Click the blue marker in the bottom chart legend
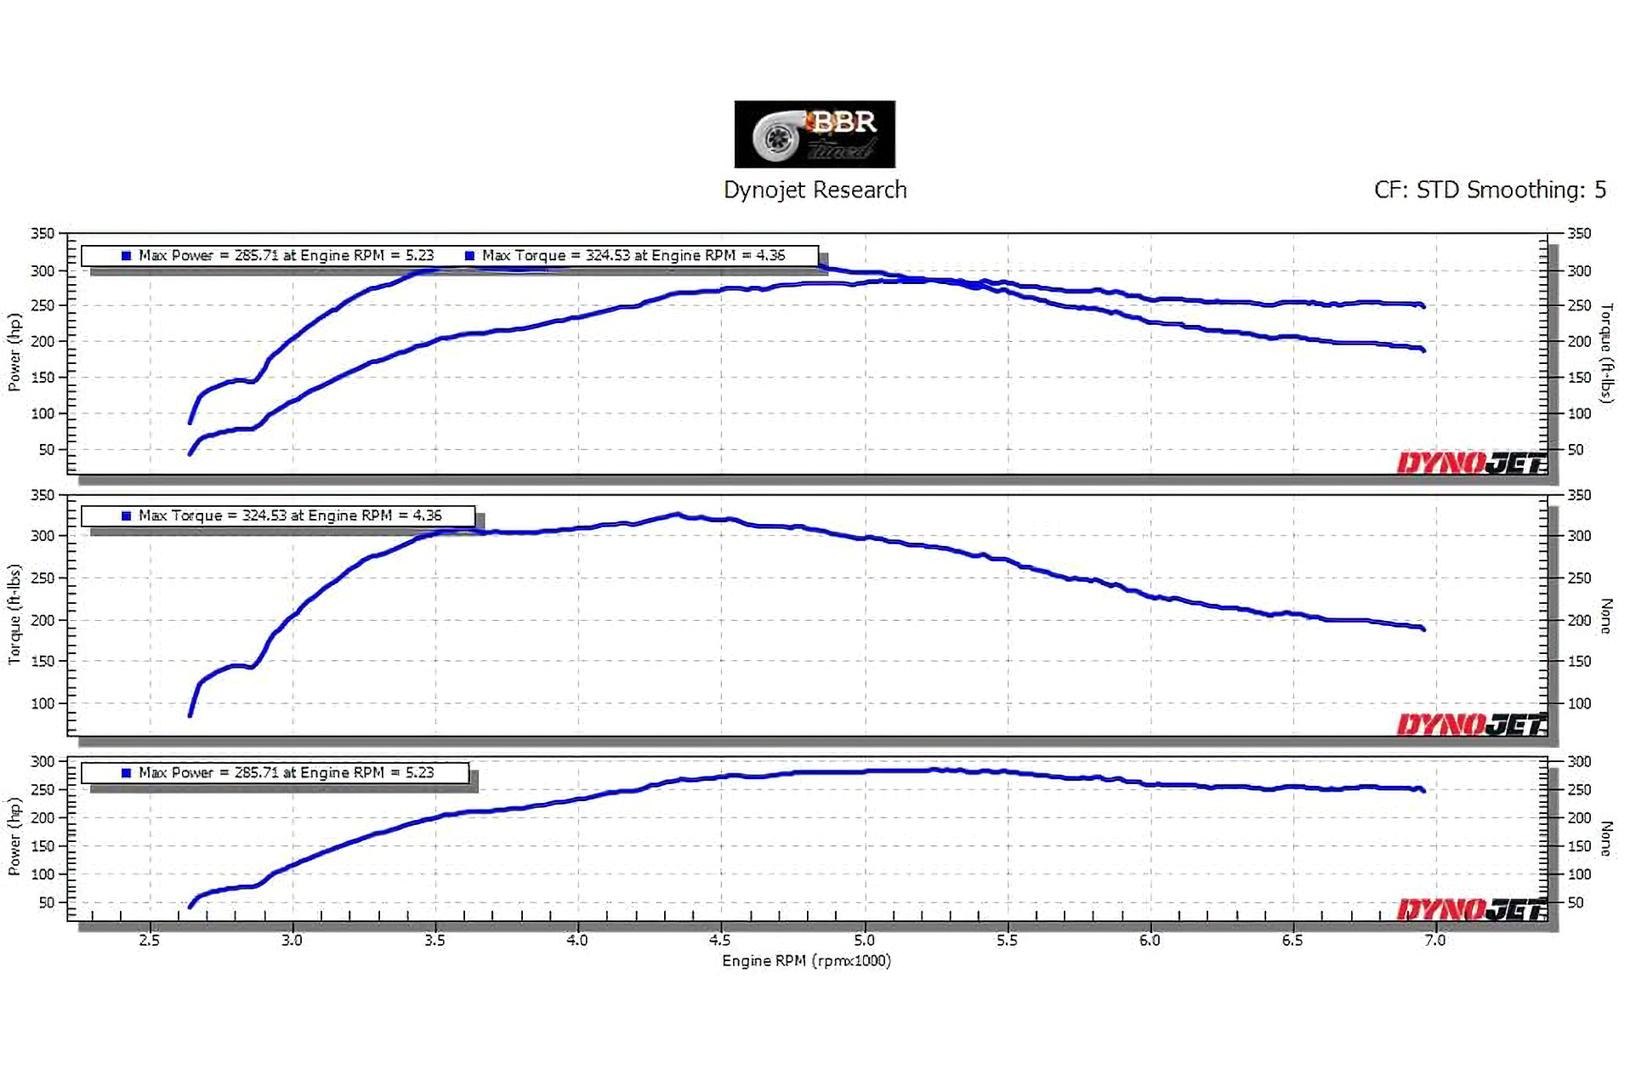1630x1087 pixels. pos(126,773)
